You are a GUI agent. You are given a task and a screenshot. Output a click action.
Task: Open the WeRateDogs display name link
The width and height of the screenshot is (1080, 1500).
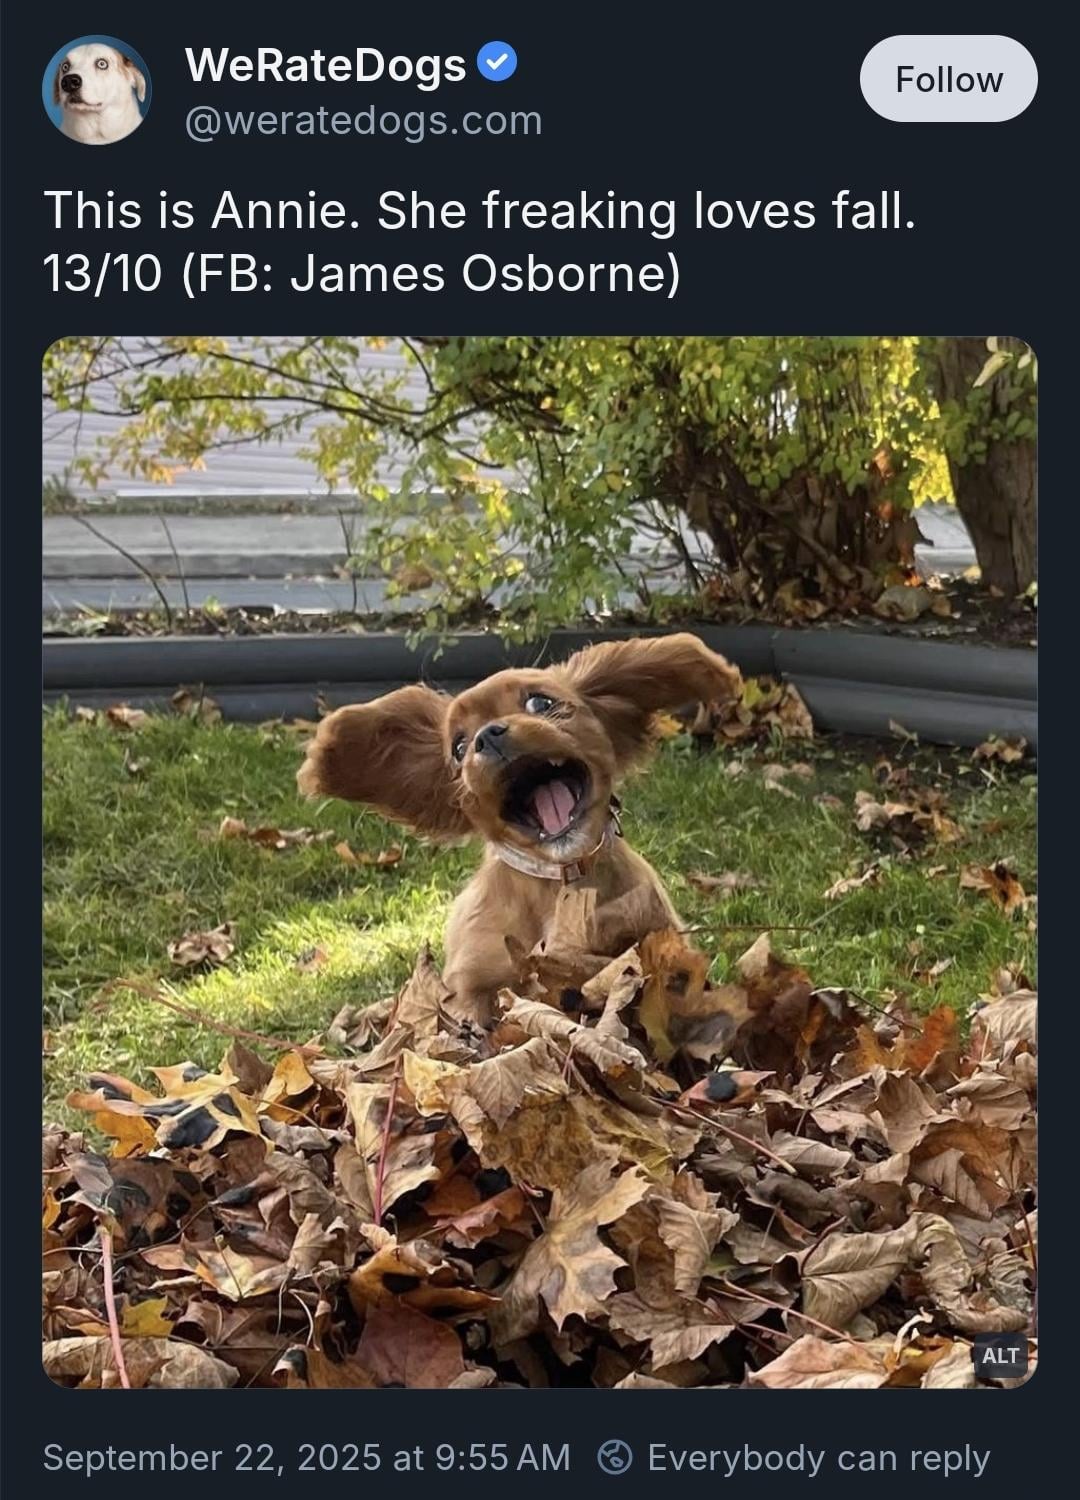click(x=325, y=65)
